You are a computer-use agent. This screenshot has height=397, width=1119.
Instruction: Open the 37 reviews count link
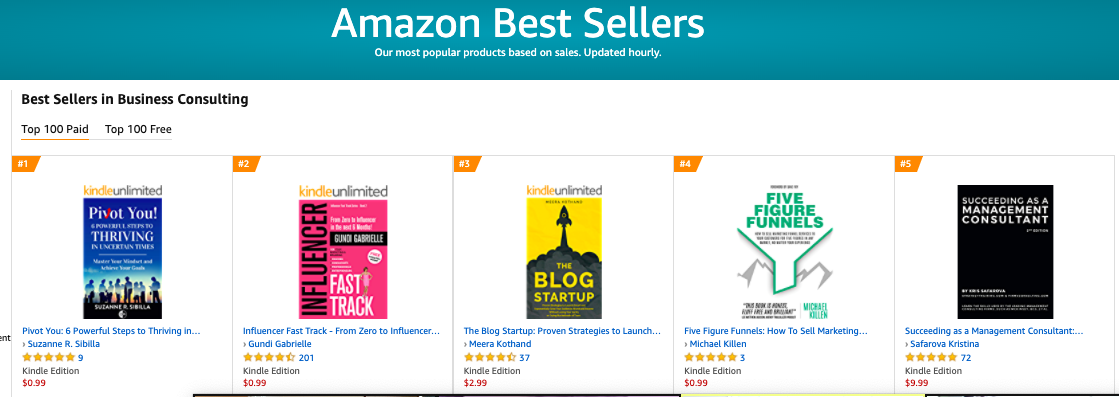point(525,358)
